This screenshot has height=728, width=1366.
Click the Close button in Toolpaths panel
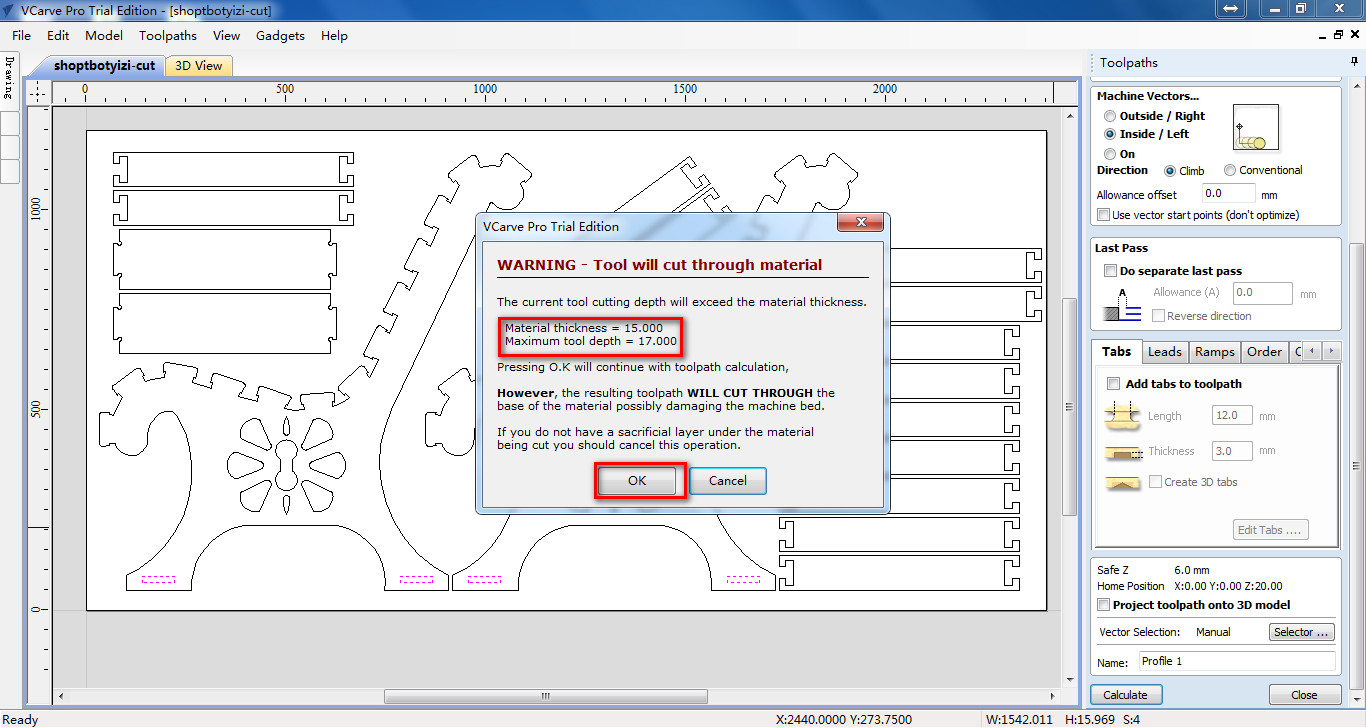point(1304,695)
